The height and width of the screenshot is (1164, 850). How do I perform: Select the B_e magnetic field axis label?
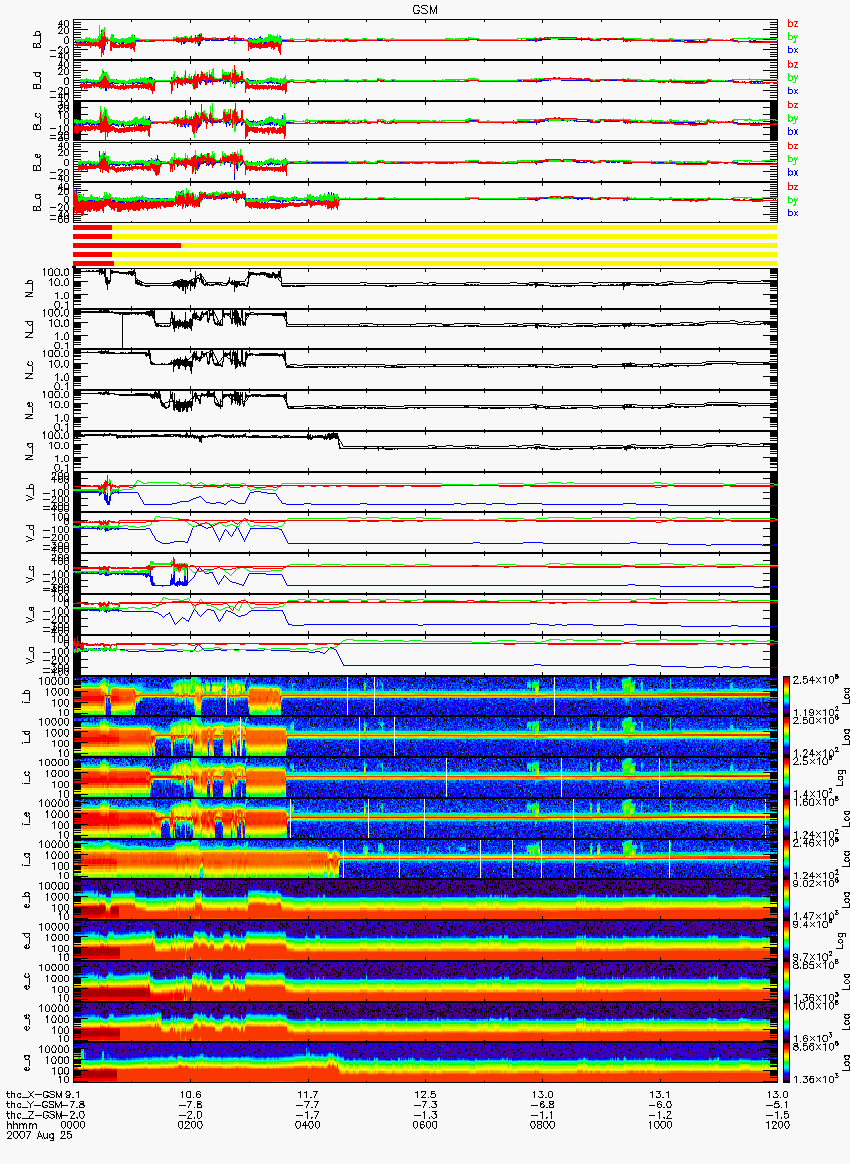pyautogui.click(x=37, y=163)
